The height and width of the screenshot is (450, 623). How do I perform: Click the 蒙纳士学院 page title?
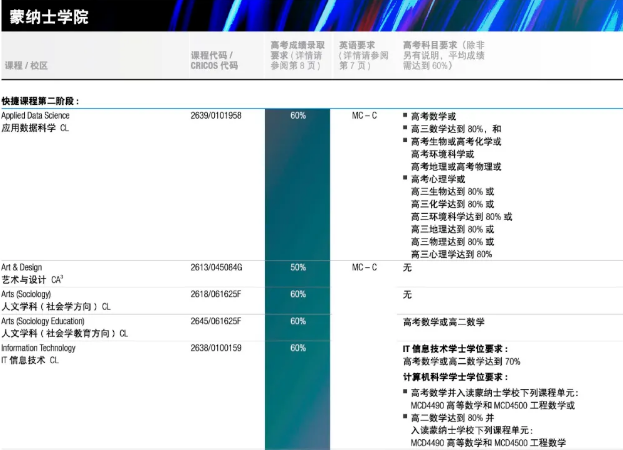point(48,16)
